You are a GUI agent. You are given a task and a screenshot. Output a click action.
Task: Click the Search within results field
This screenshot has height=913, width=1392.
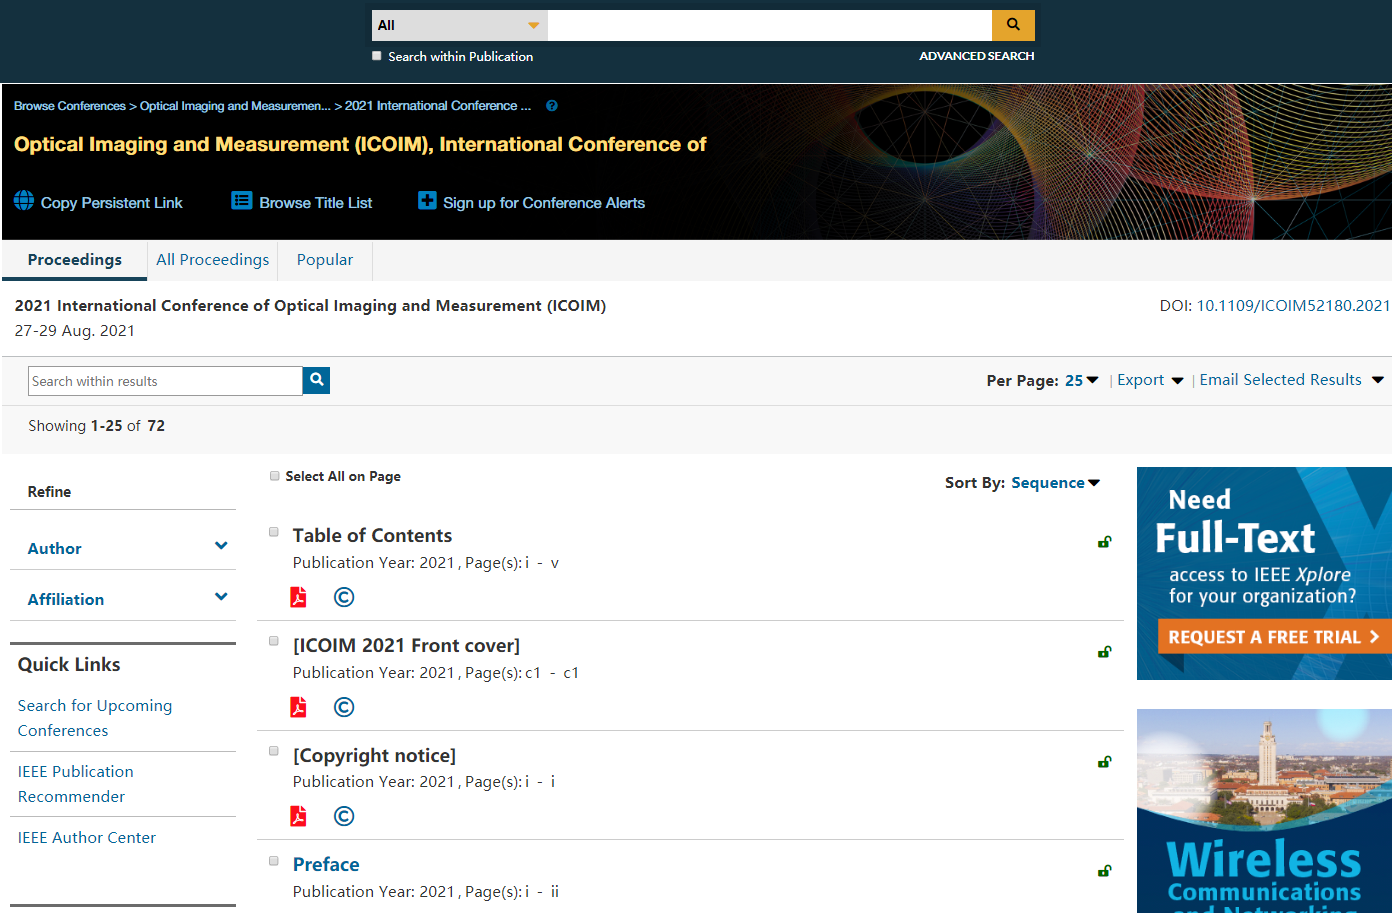(x=165, y=381)
